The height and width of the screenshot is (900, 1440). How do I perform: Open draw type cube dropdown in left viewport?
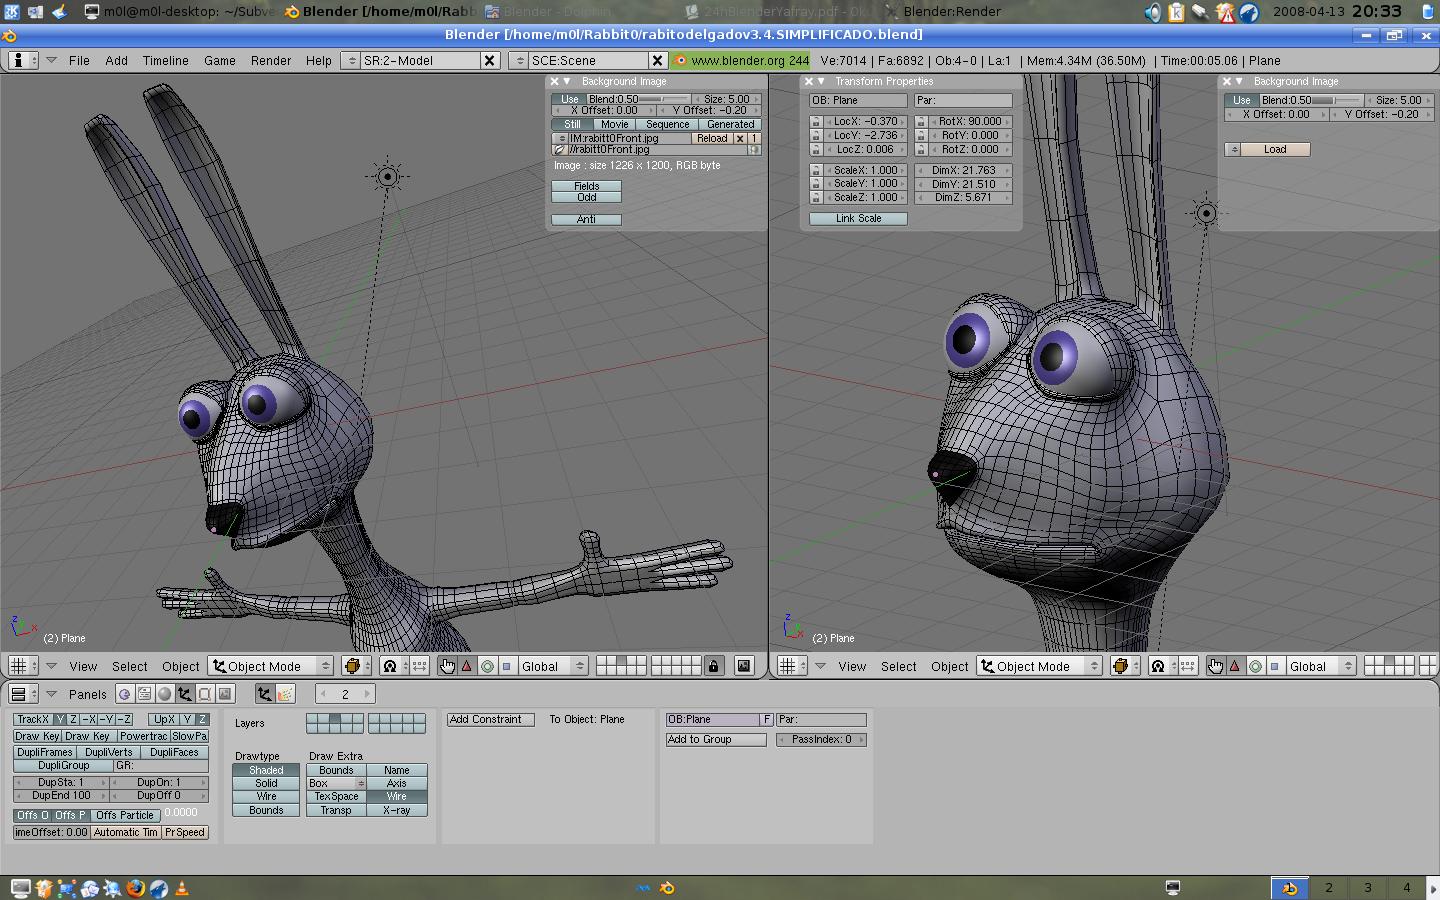pyautogui.click(x=357, y=666)
